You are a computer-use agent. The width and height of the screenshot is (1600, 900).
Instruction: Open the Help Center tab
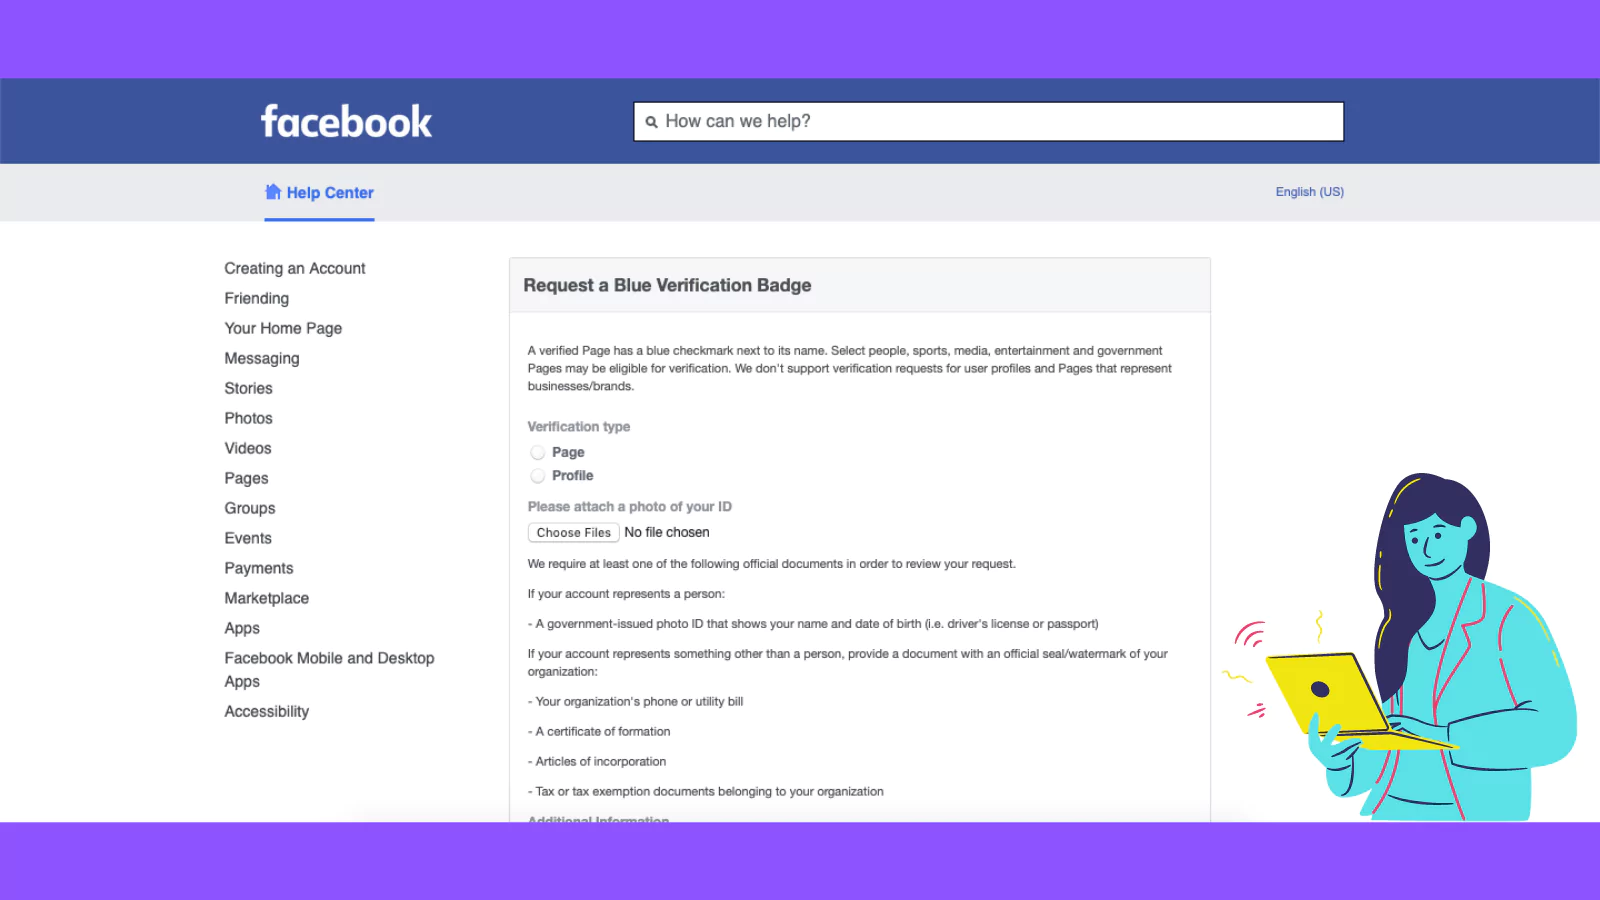(319, 193)
